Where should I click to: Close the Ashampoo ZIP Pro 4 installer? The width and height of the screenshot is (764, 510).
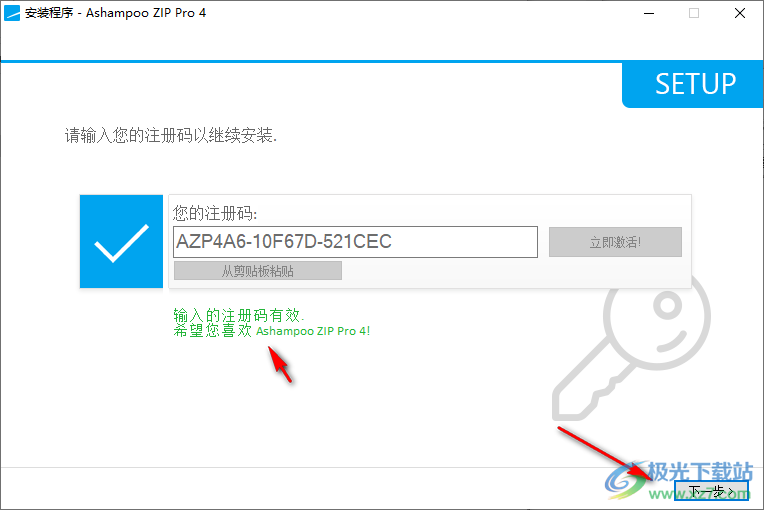click(740, 13)
